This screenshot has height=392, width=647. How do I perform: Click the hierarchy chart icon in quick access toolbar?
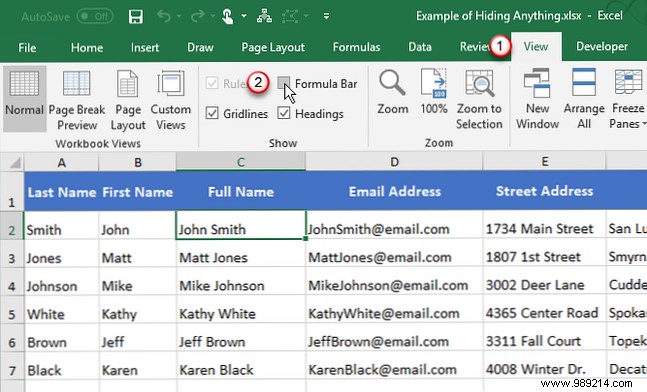[x=264, y=17]
